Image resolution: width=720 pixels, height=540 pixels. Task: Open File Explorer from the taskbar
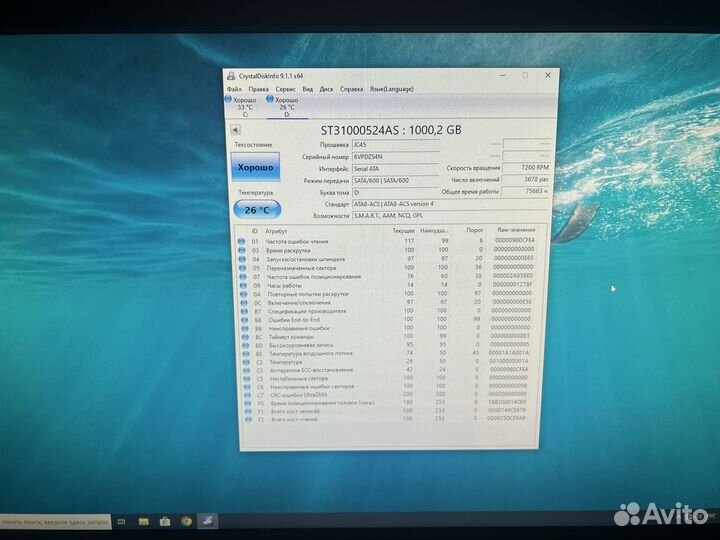pyautogui.click(x=144, y=522)
